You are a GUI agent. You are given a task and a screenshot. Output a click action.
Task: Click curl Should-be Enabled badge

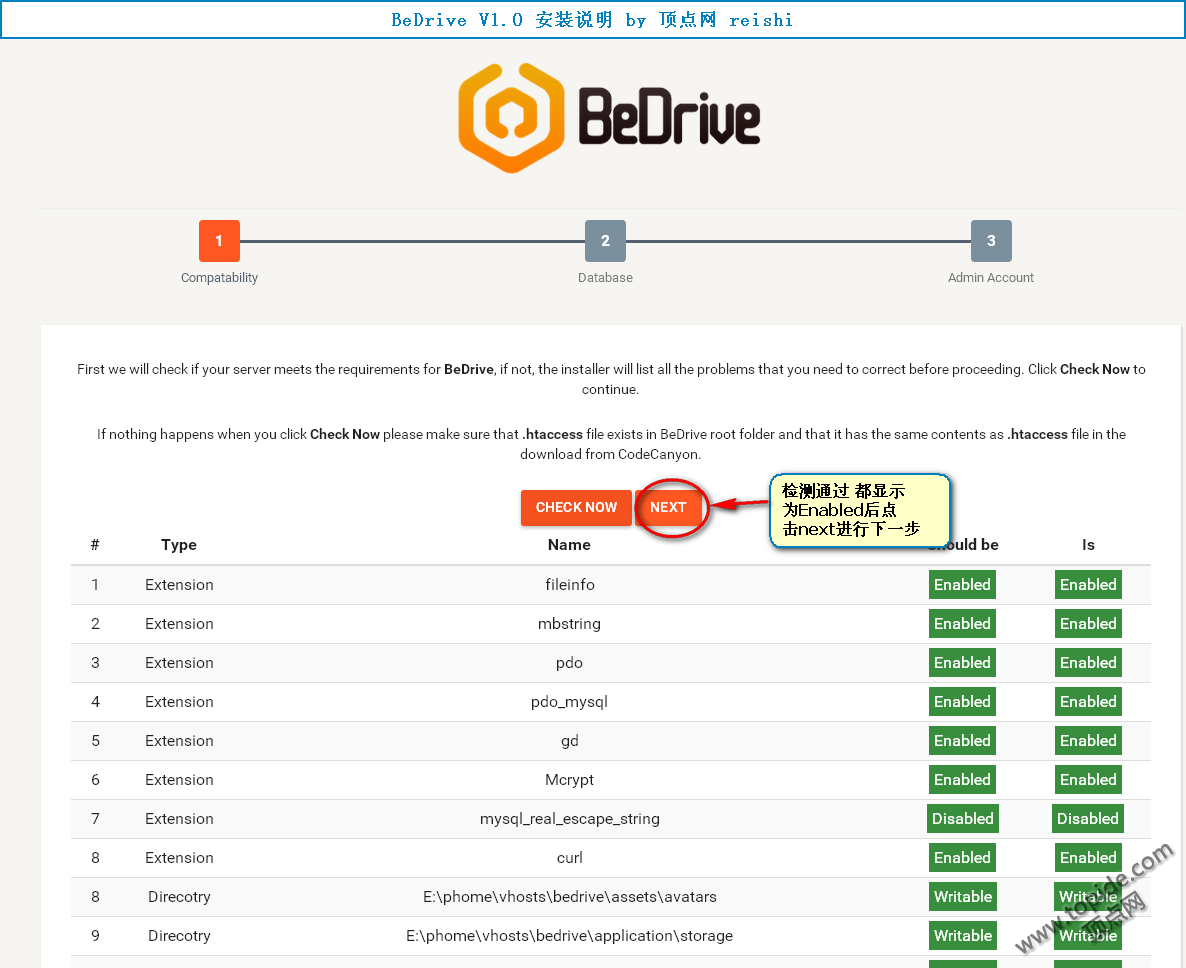pos(962,858)
